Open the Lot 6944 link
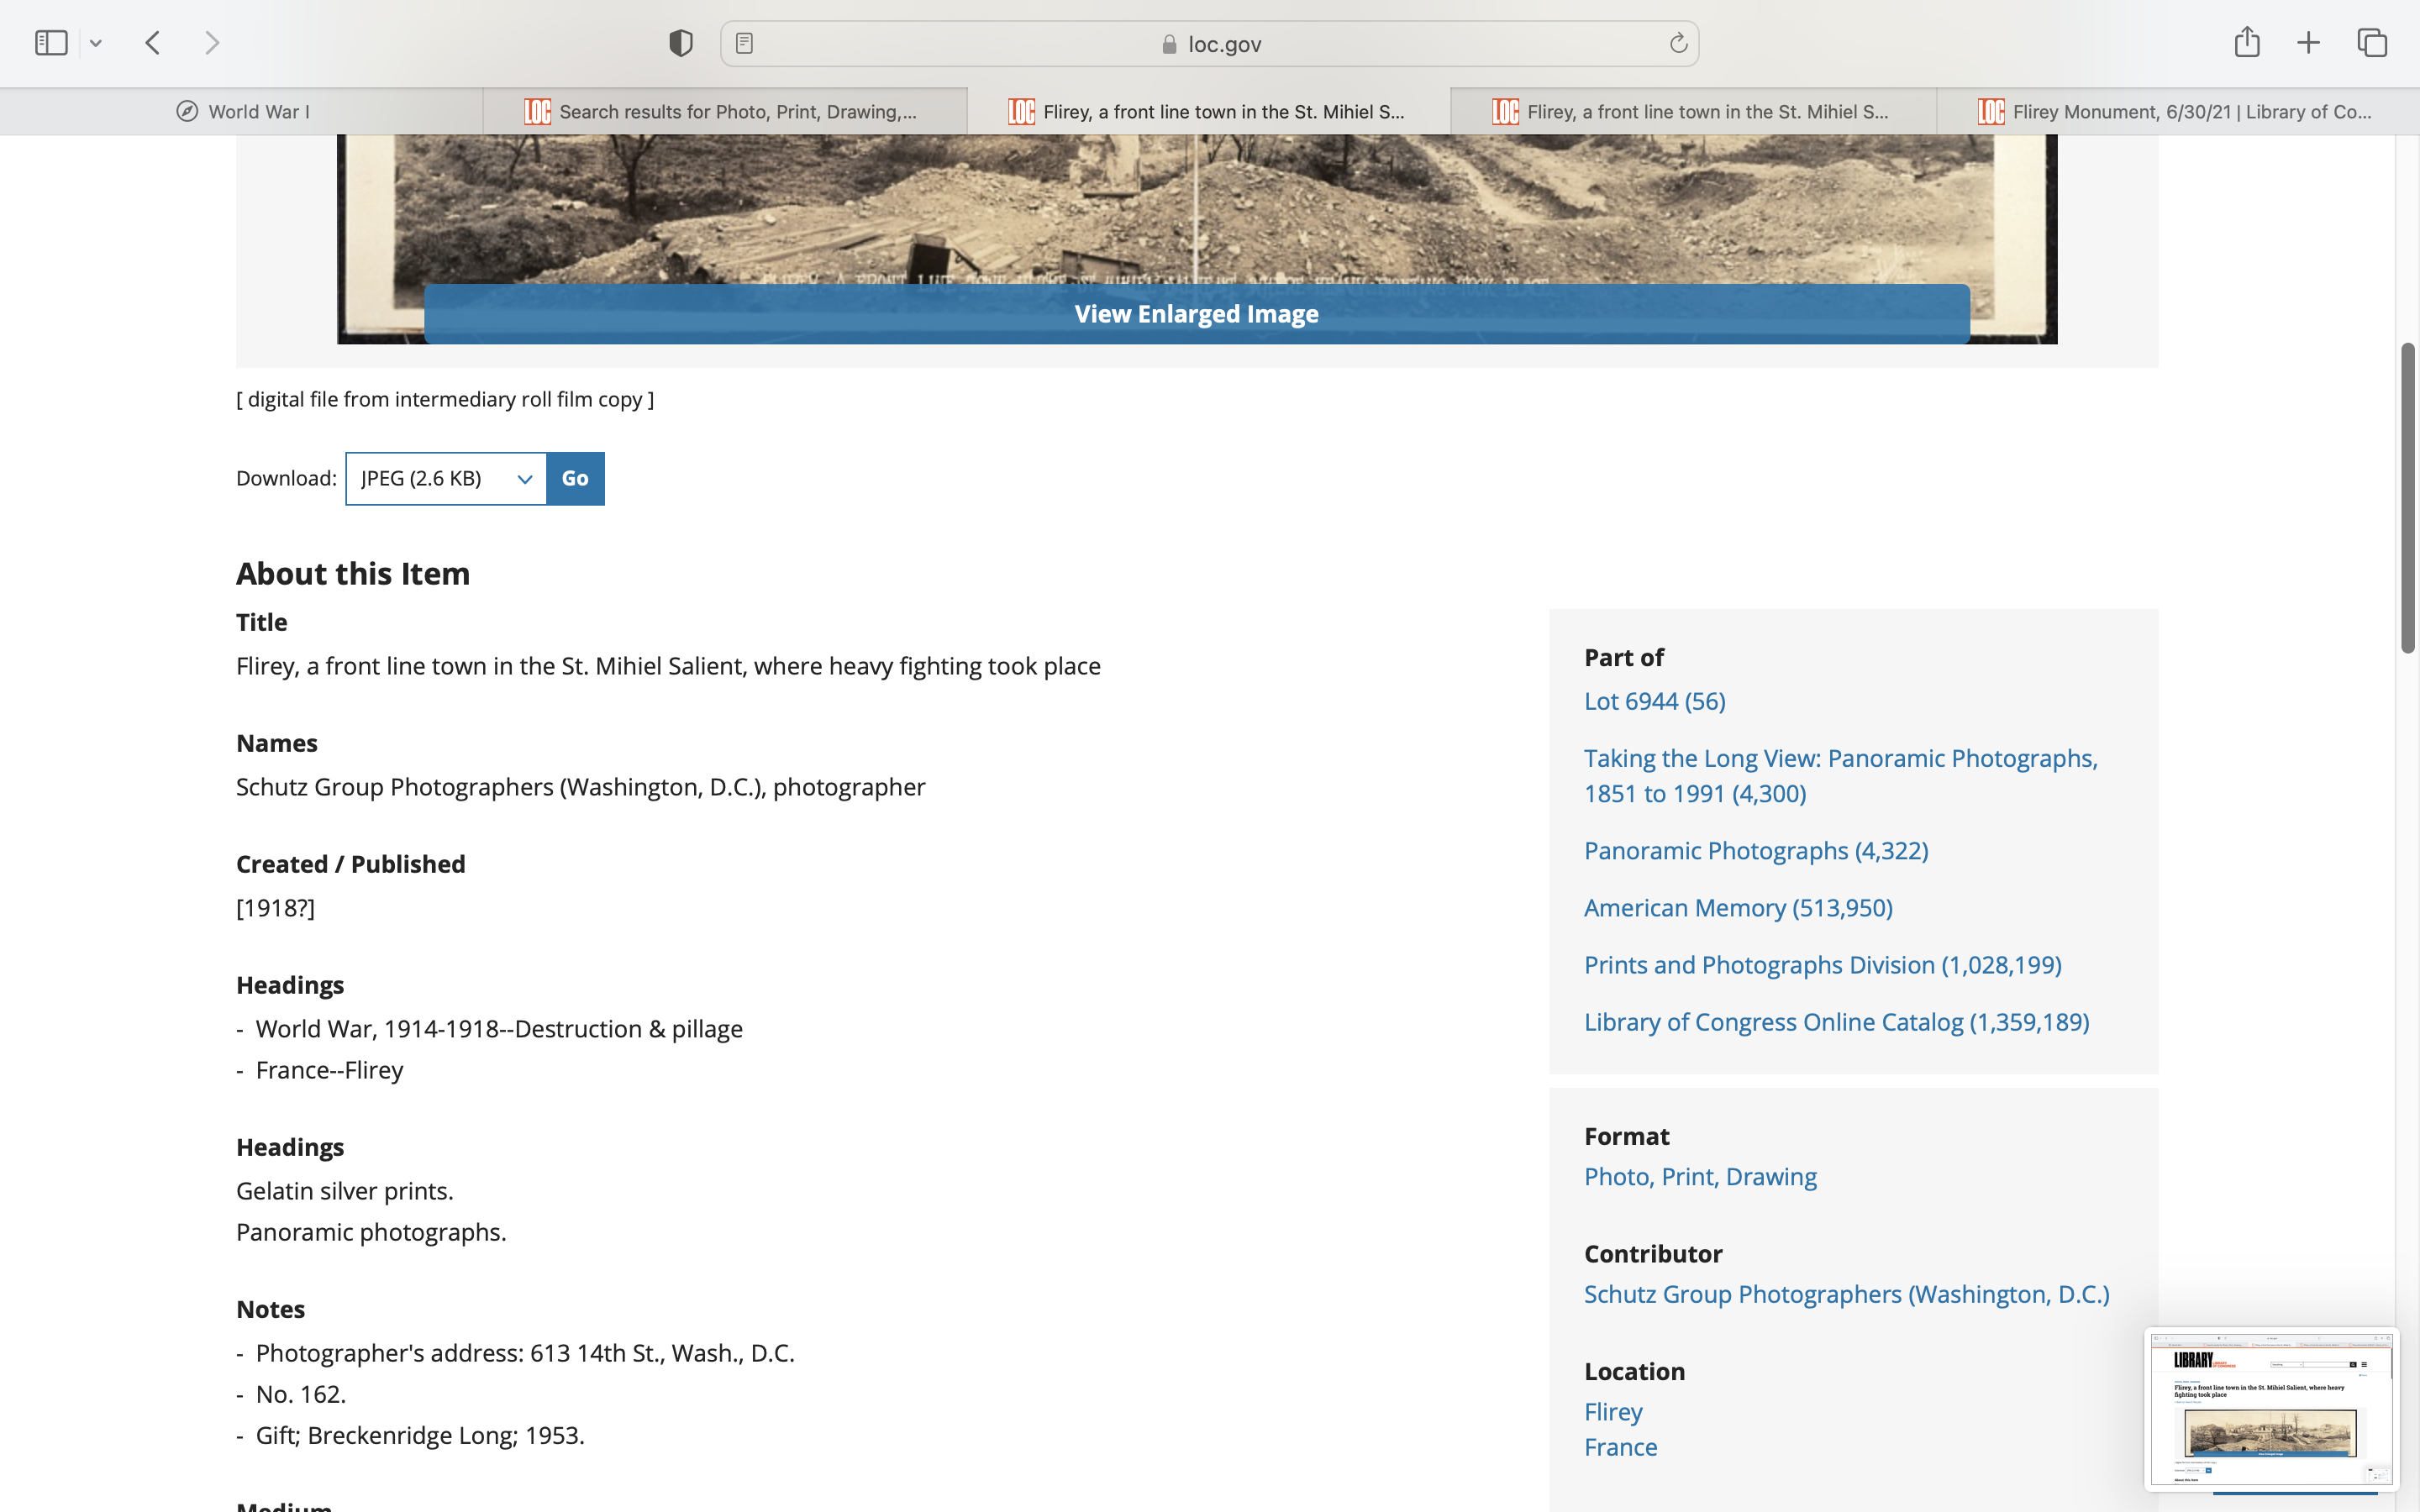 click(1654, 701)
